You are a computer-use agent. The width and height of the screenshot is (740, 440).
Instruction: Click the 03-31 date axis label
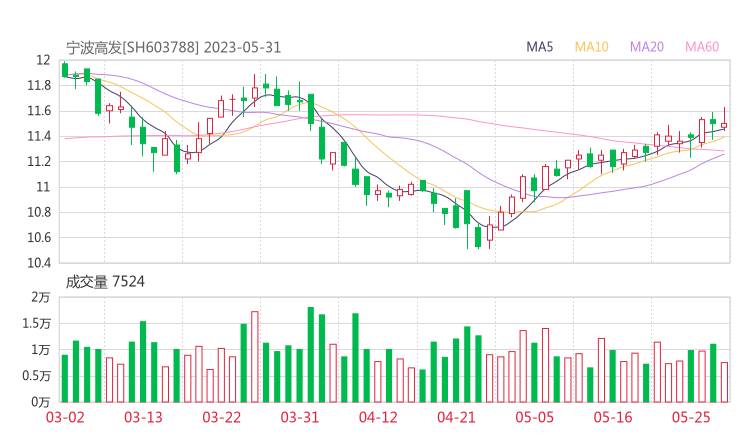(300, 417)
